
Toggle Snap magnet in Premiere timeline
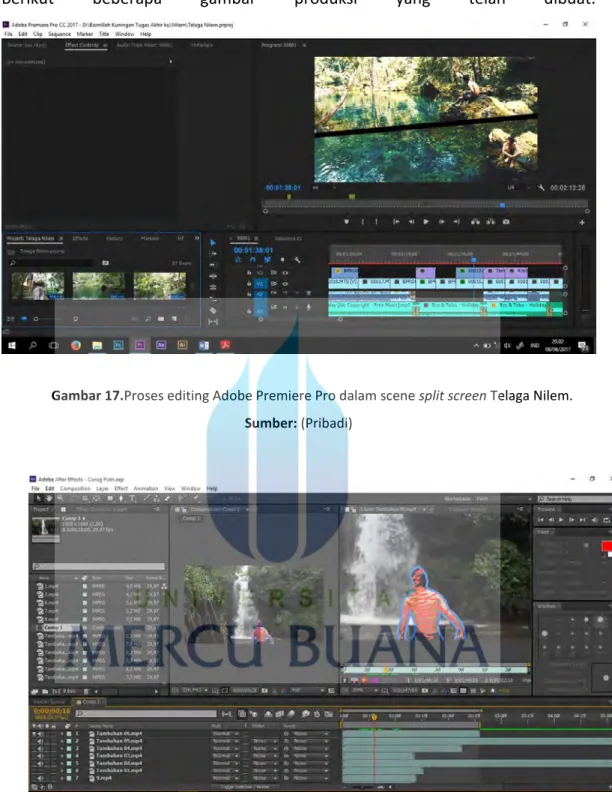252,260
